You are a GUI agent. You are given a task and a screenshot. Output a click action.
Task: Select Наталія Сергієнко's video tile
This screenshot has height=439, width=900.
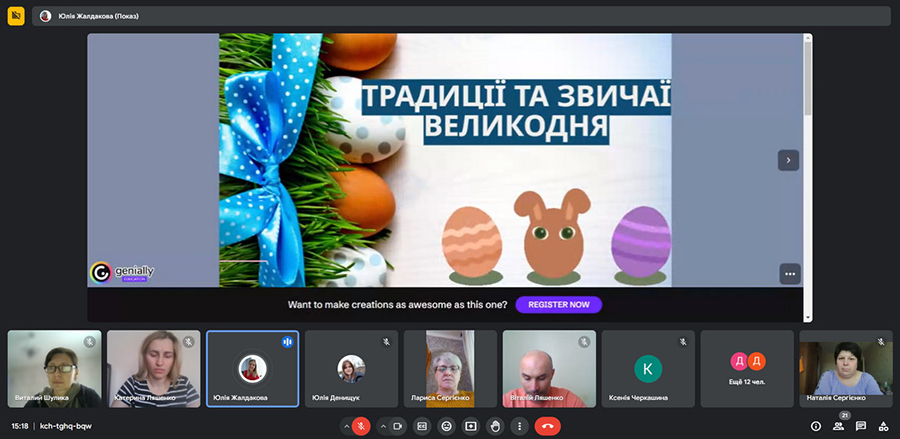(x=846, y=368)
